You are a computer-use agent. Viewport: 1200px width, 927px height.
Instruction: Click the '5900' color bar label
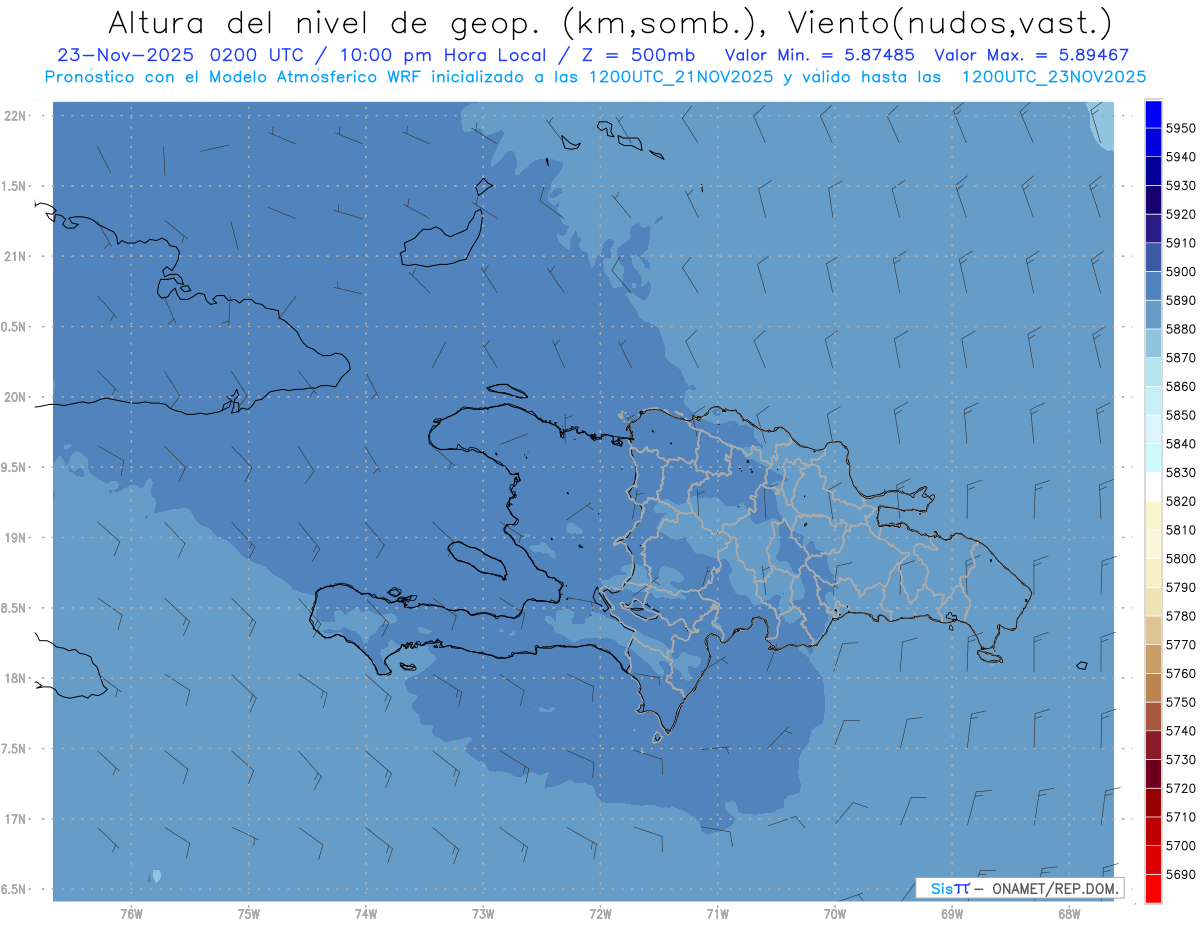(1180, 272)
